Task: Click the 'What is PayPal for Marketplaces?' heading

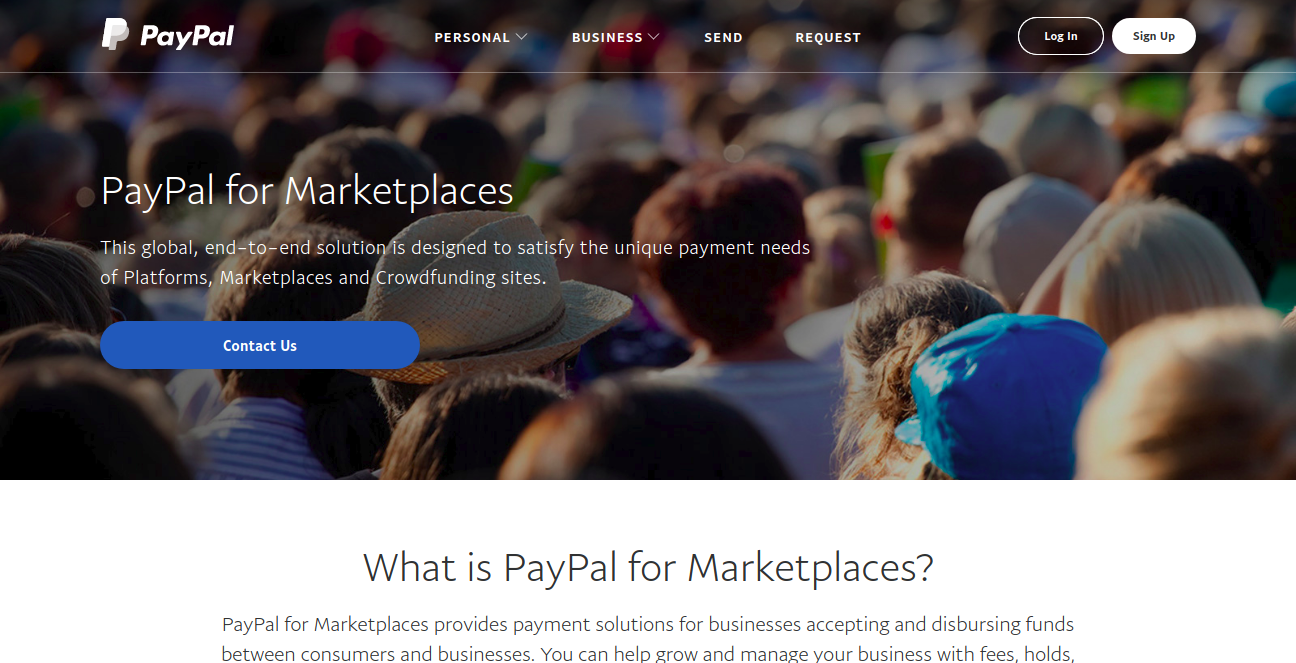Action: click(648, 568)
